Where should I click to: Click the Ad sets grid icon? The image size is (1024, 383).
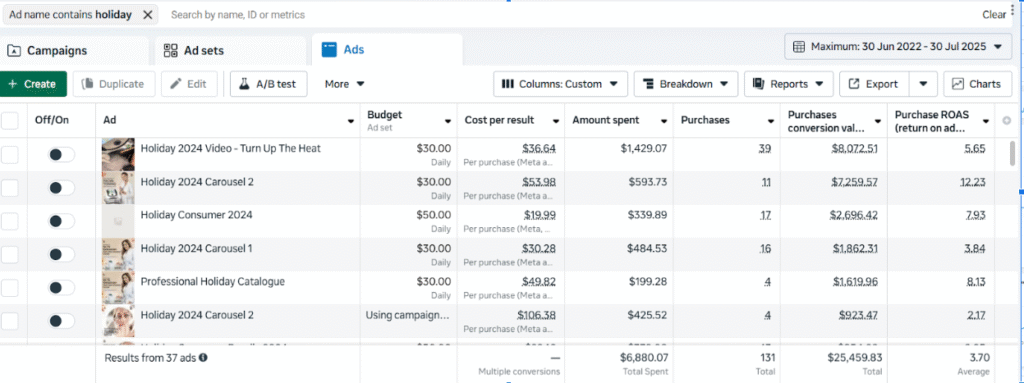point(170,50)
